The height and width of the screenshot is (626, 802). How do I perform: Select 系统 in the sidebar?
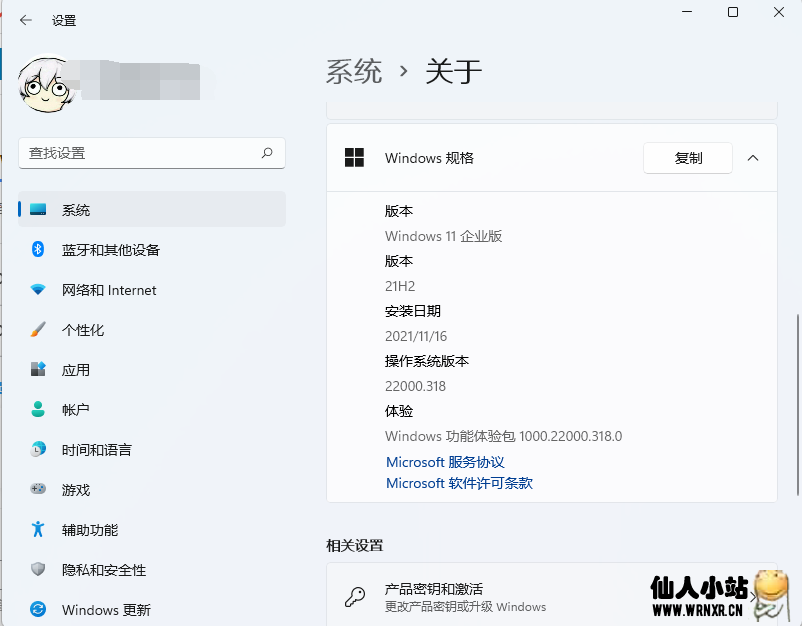[152, 209]
